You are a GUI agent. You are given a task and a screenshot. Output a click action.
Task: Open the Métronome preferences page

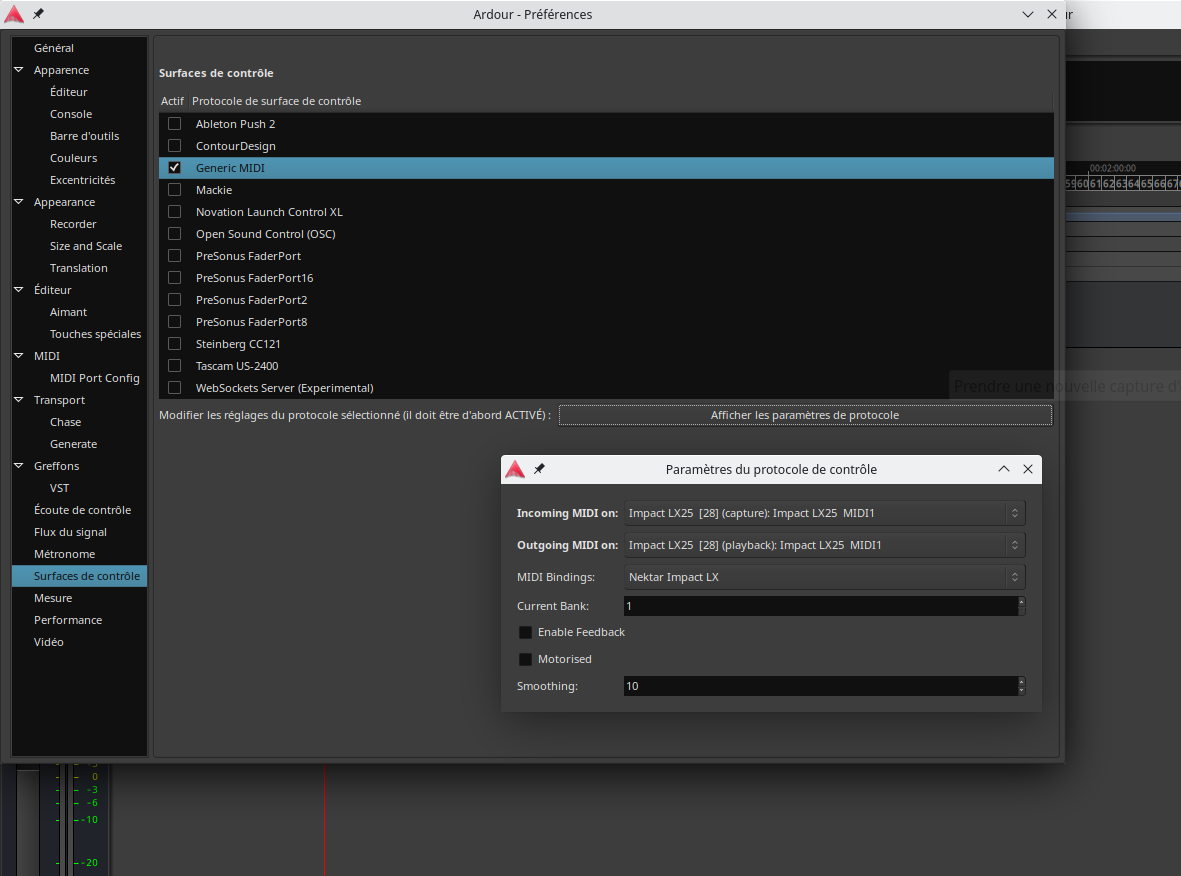pyautogui.click(x=64, y=554)
